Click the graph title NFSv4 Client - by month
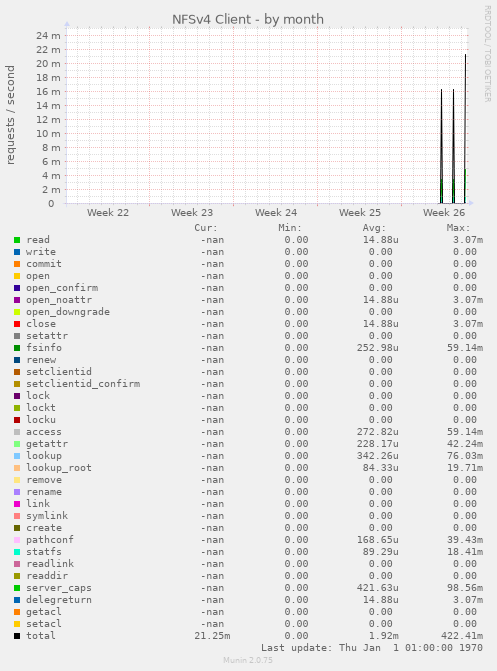Viewport: 497px width, 671px height. 248,20
